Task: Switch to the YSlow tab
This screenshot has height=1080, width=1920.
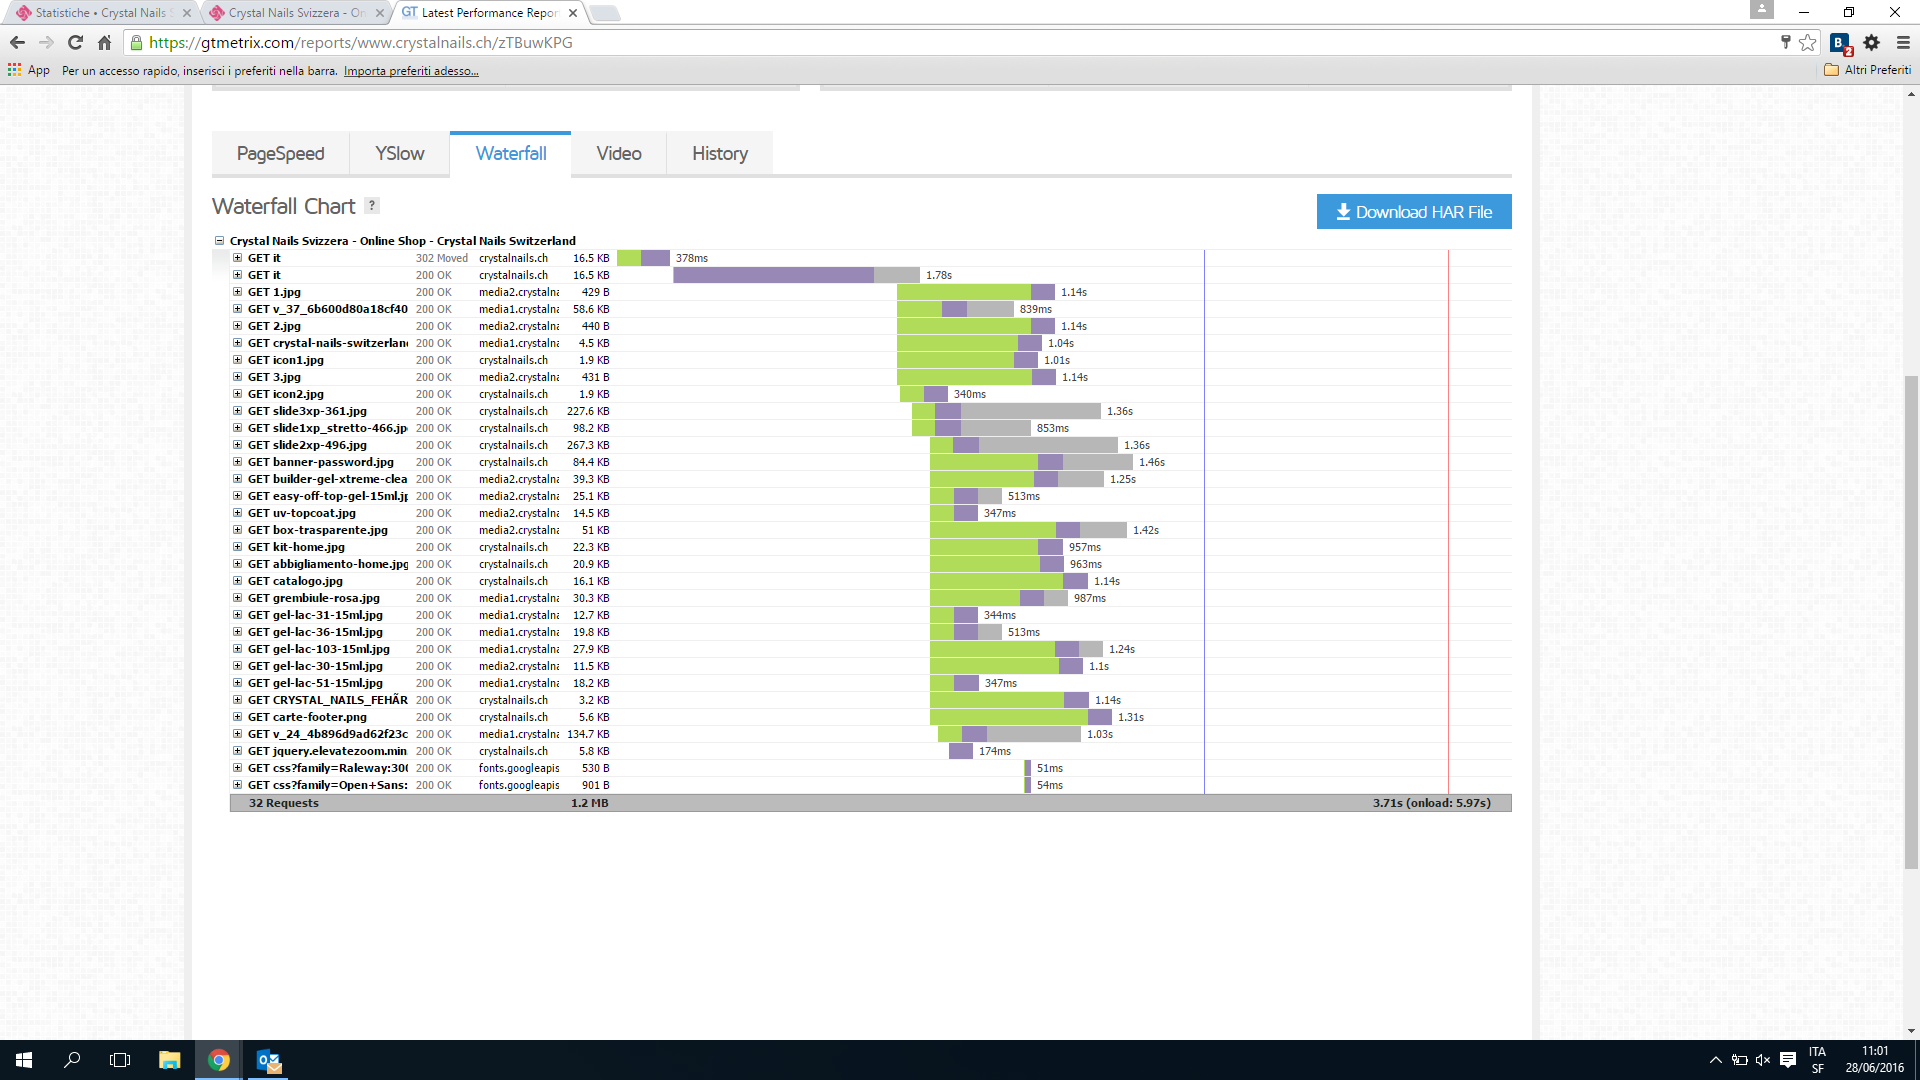Action: pos(399,154)
